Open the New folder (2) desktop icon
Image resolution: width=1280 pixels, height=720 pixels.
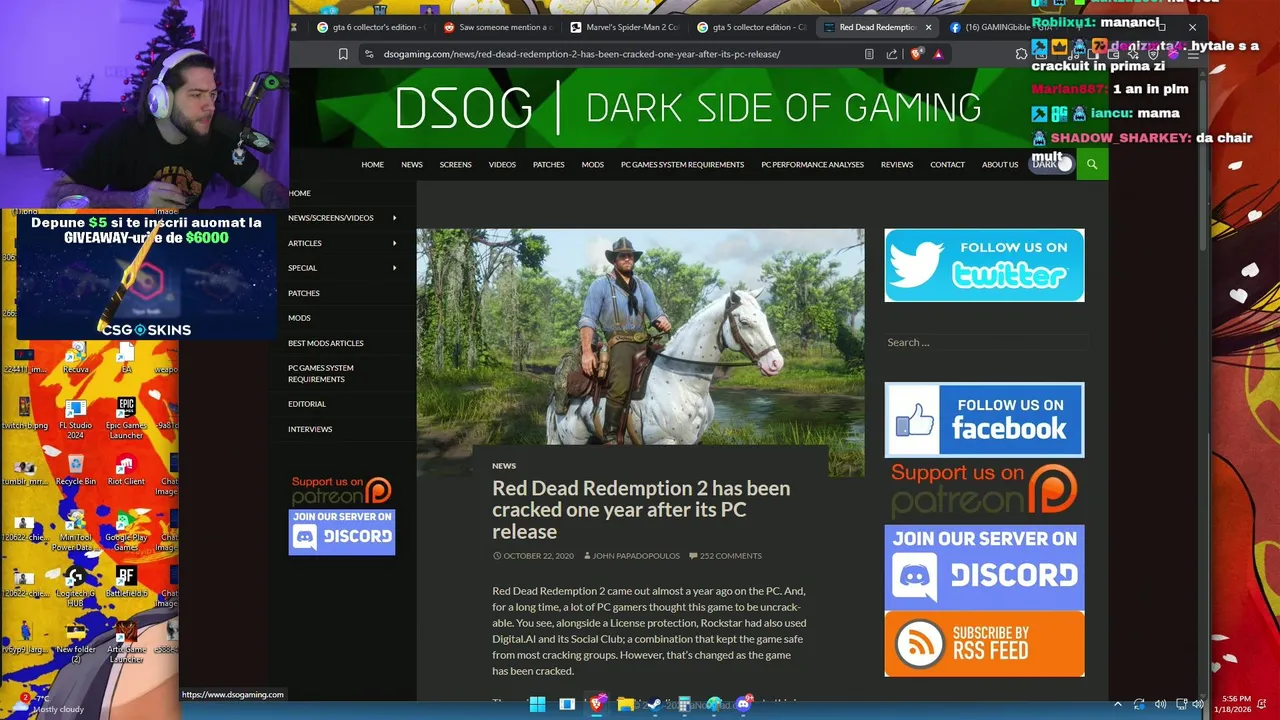[x=76, y=643]
